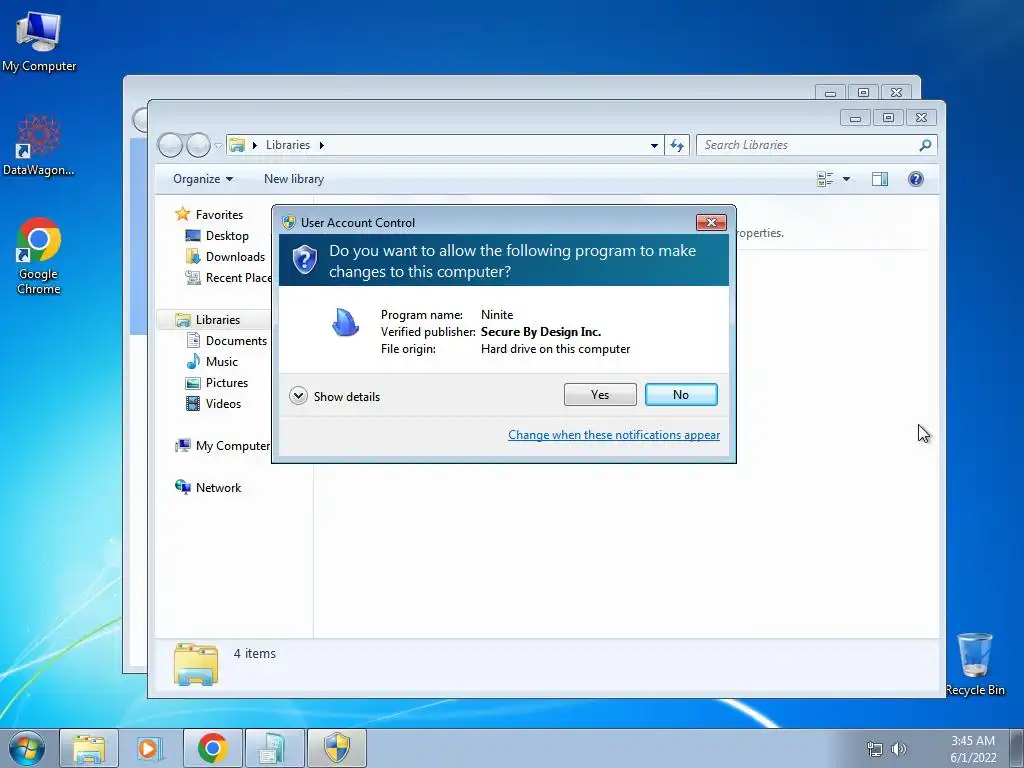This screenshot has height=768, width=1024.
Task: Click the Favorites star icon
Action: click(x=182, y=214)
